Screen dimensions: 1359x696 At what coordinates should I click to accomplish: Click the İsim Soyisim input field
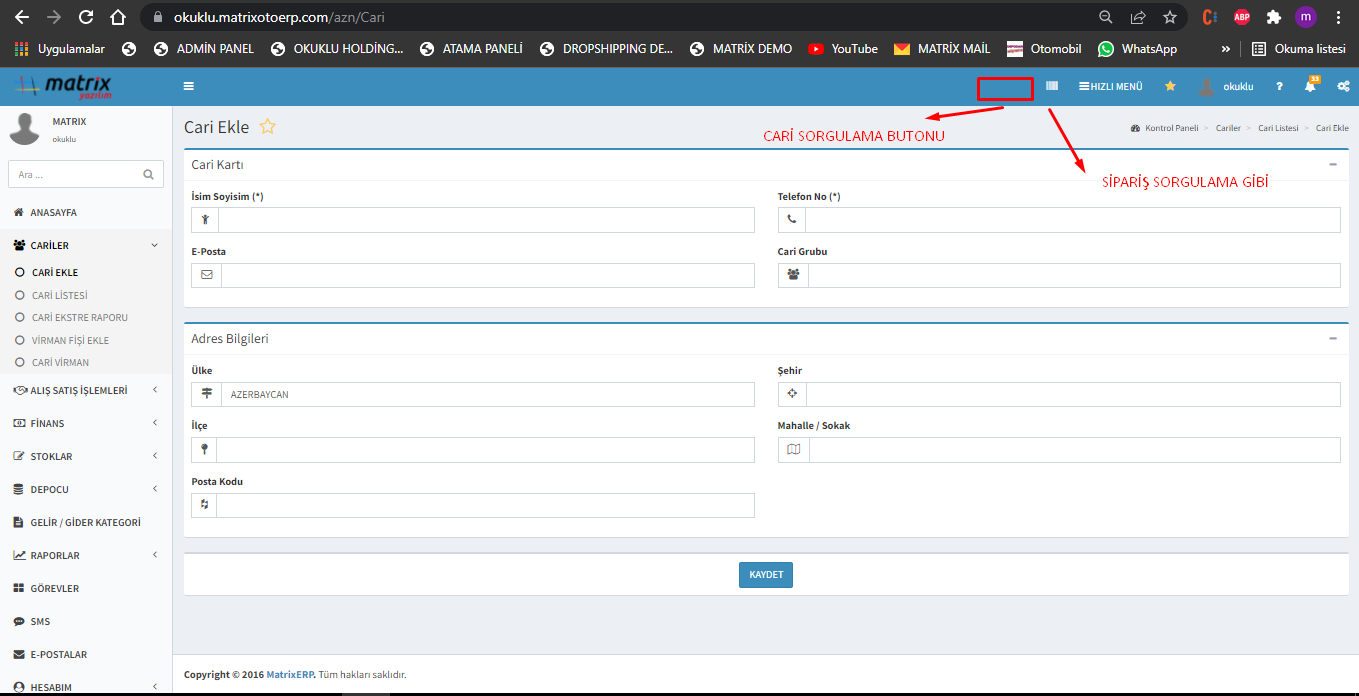coord(485,220)
